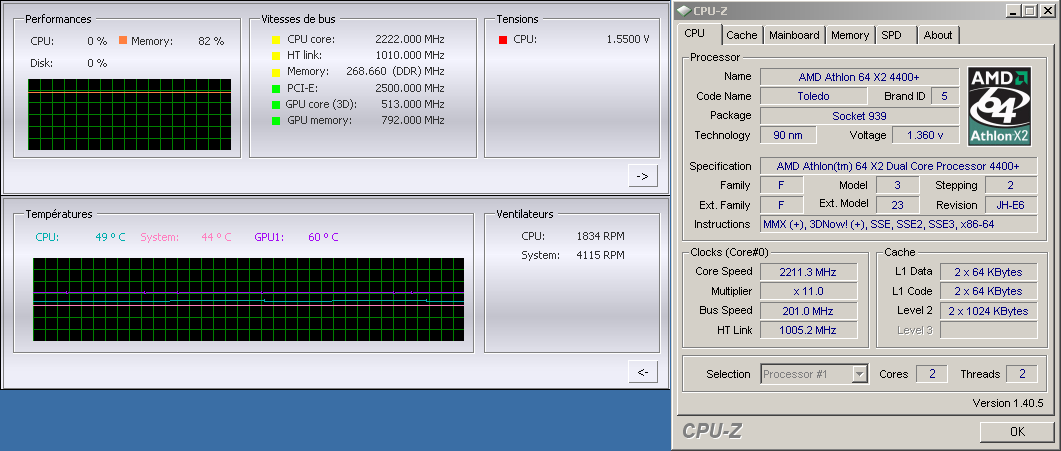Click the left arrow '<-' button
Viewport: 1061px width, 451px height.
coord(643,371)
